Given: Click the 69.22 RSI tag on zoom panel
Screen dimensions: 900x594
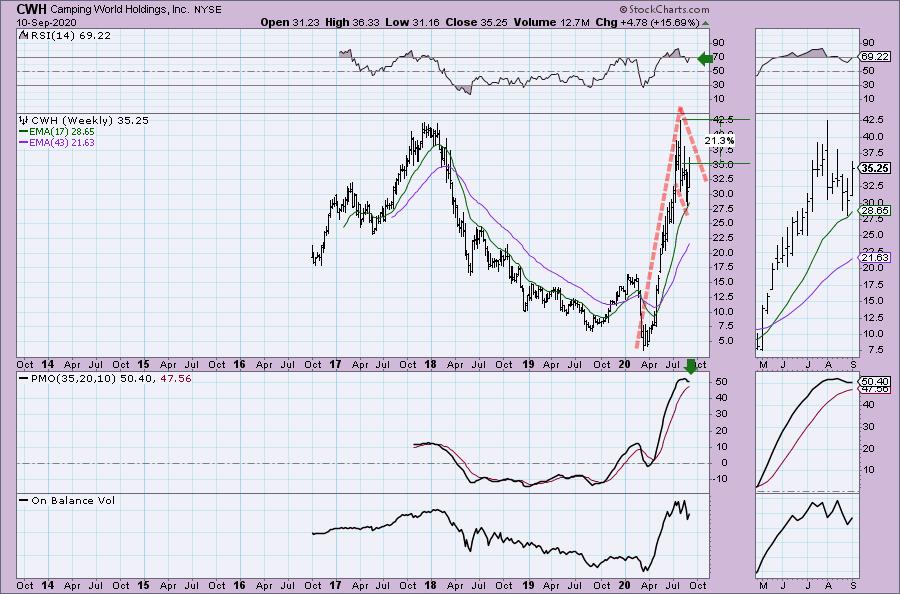Looking at the screenshot, I should click(x=875, y=57).
